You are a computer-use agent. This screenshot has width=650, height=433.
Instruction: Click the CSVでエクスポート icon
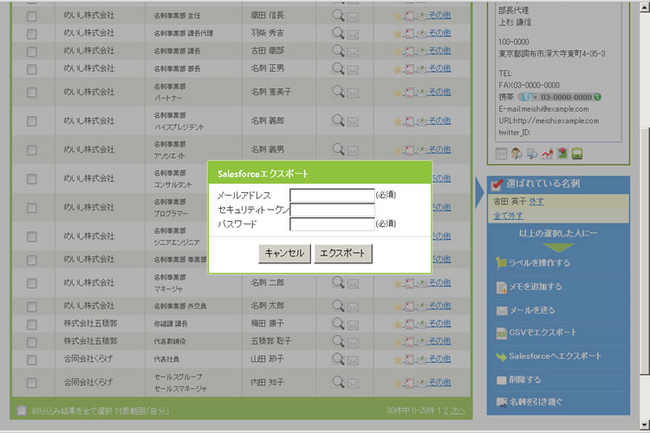coord(502,332)
